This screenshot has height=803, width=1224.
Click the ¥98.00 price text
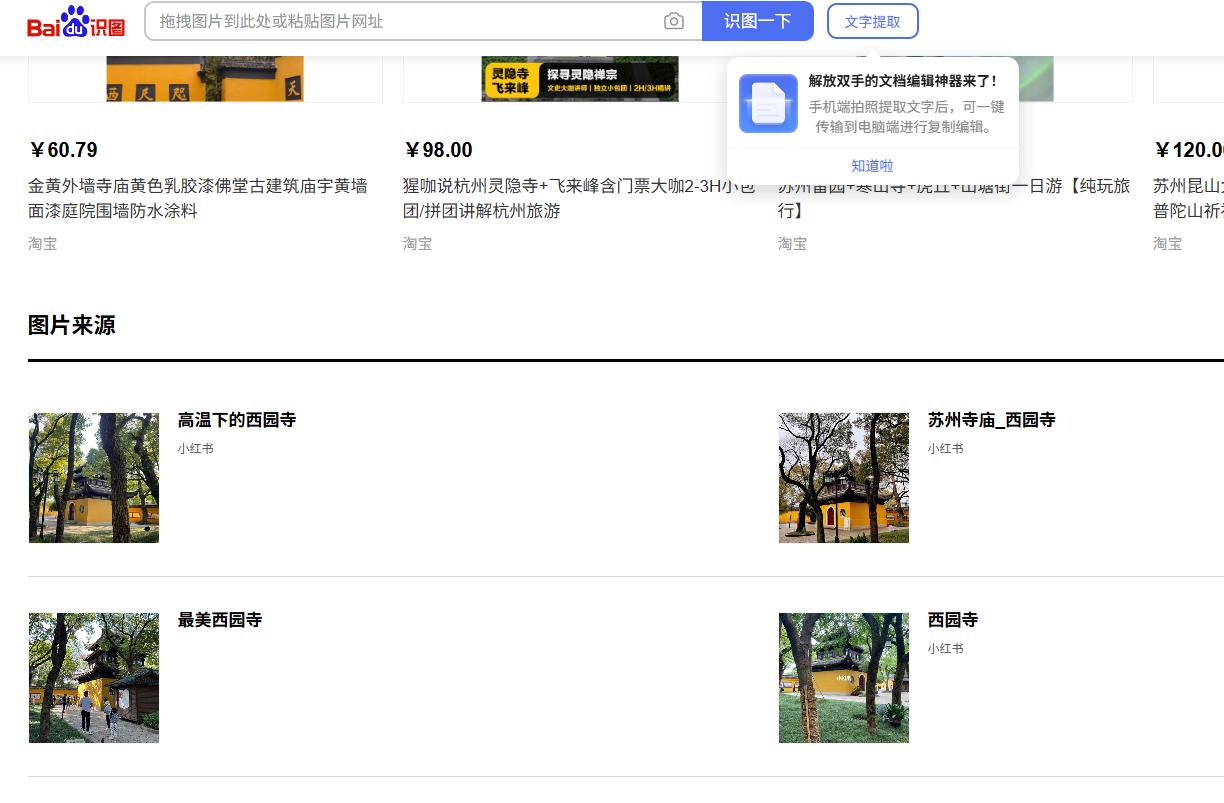pos(438,150)
